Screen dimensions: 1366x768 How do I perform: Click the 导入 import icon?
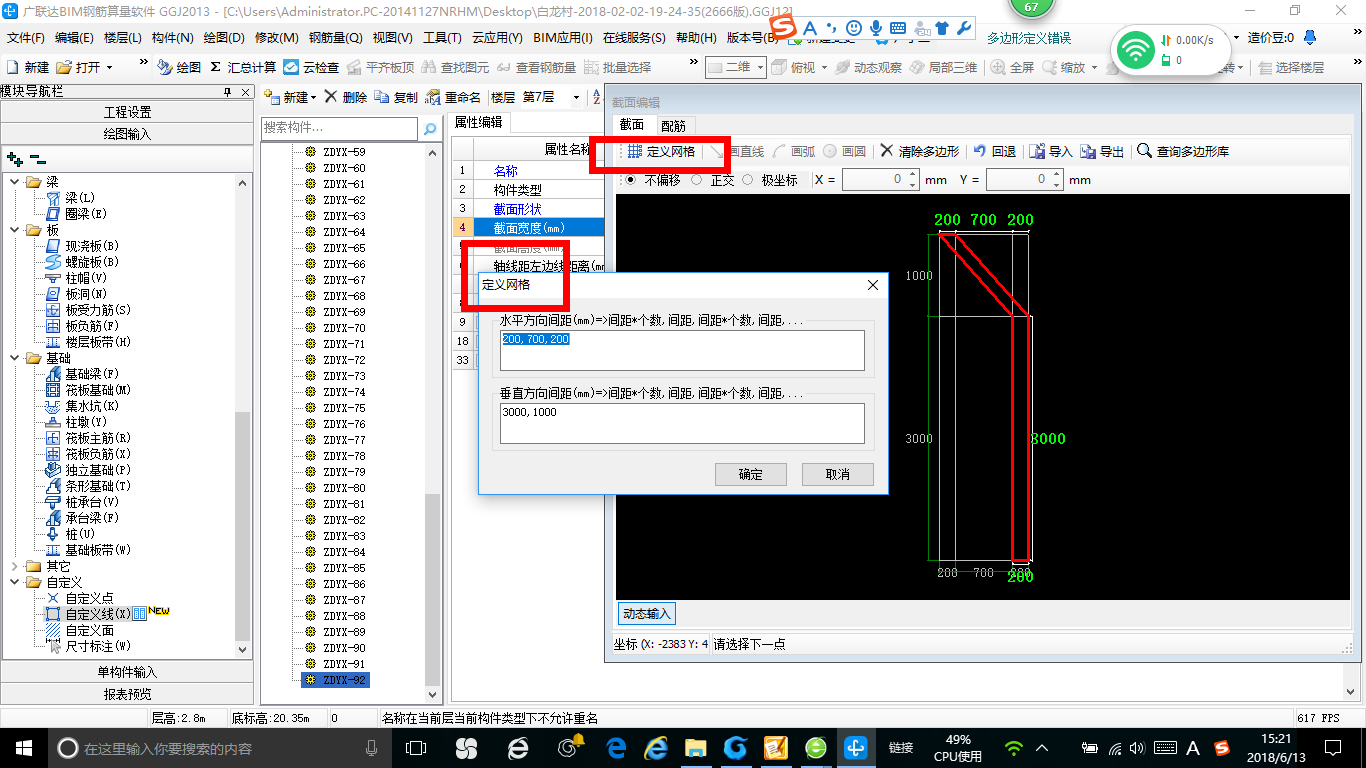pyautogui.click(x=1050, y=152)
